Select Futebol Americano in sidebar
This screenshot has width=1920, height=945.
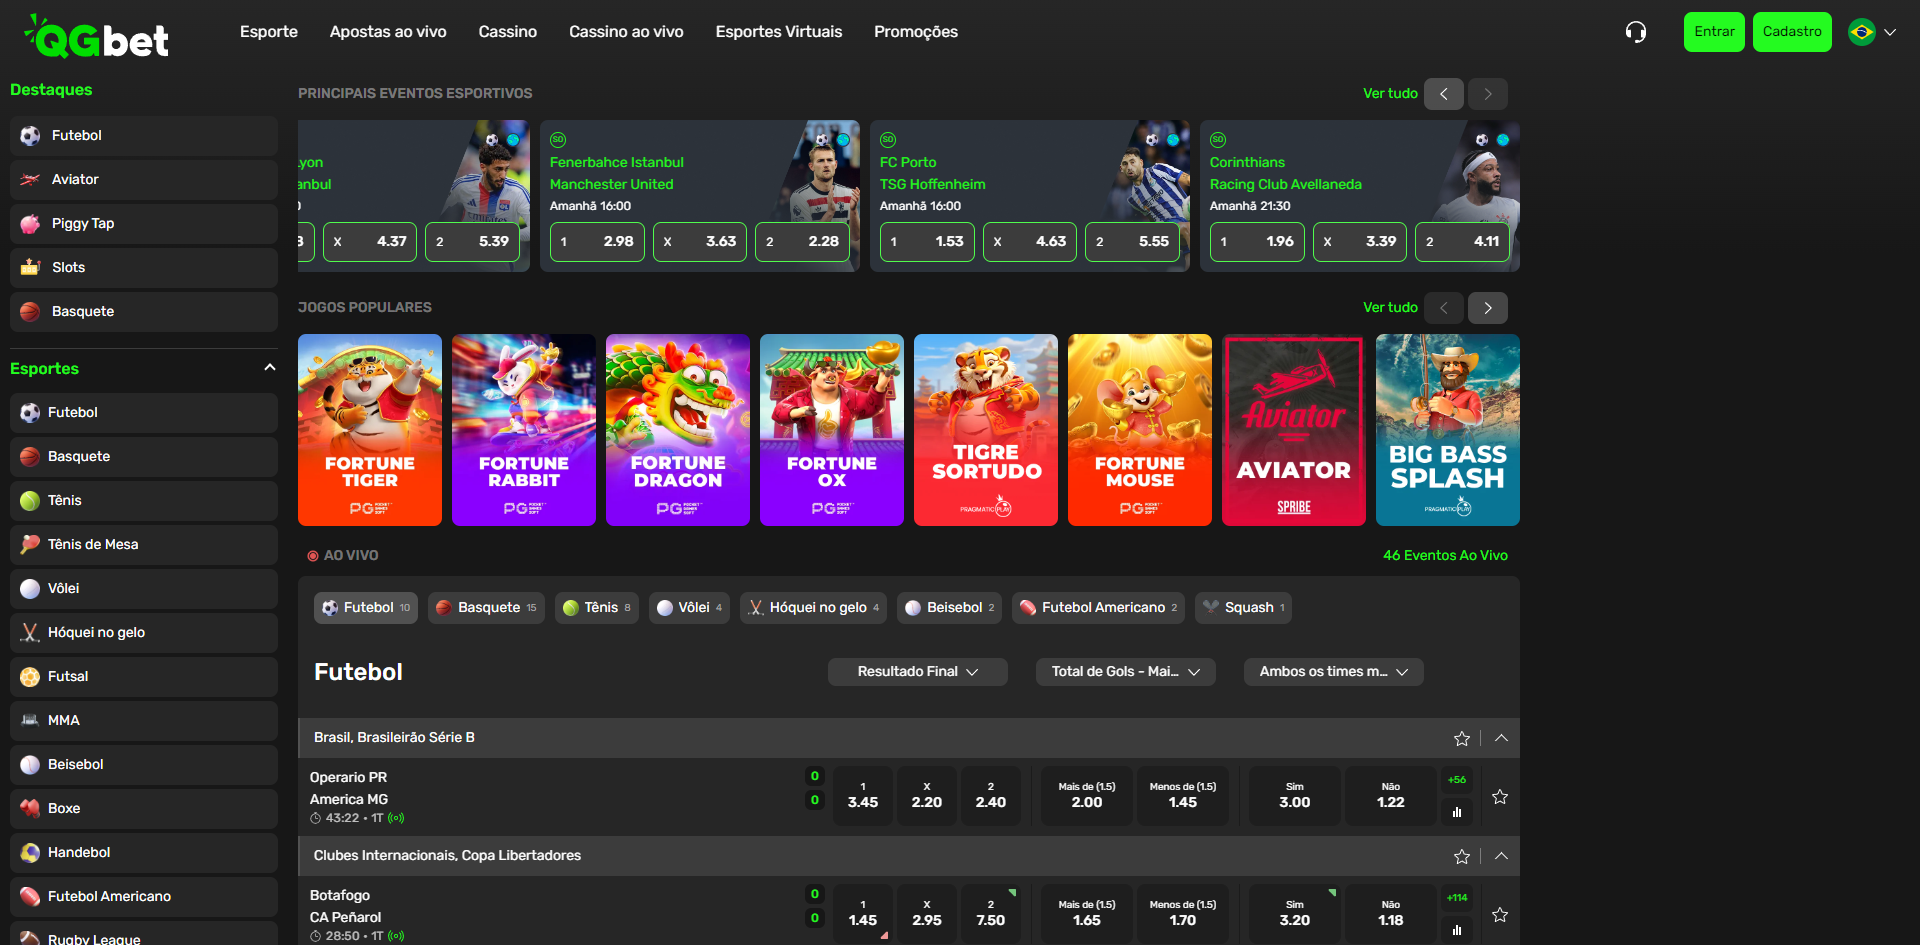pos(144,897)
